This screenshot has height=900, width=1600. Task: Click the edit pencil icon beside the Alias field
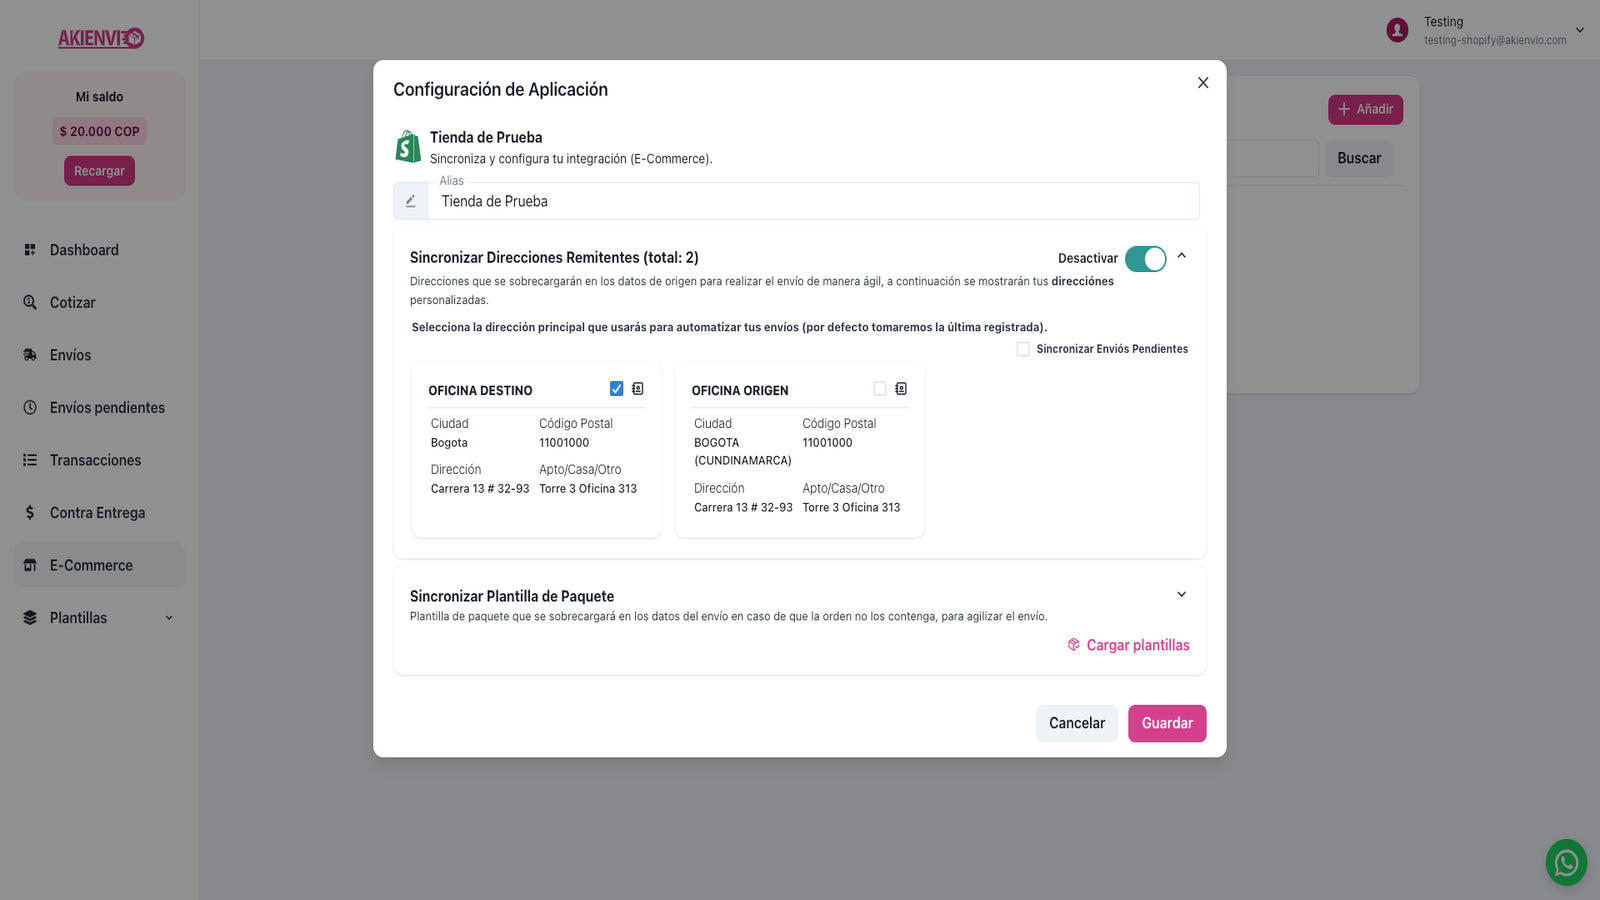(410, 200)
